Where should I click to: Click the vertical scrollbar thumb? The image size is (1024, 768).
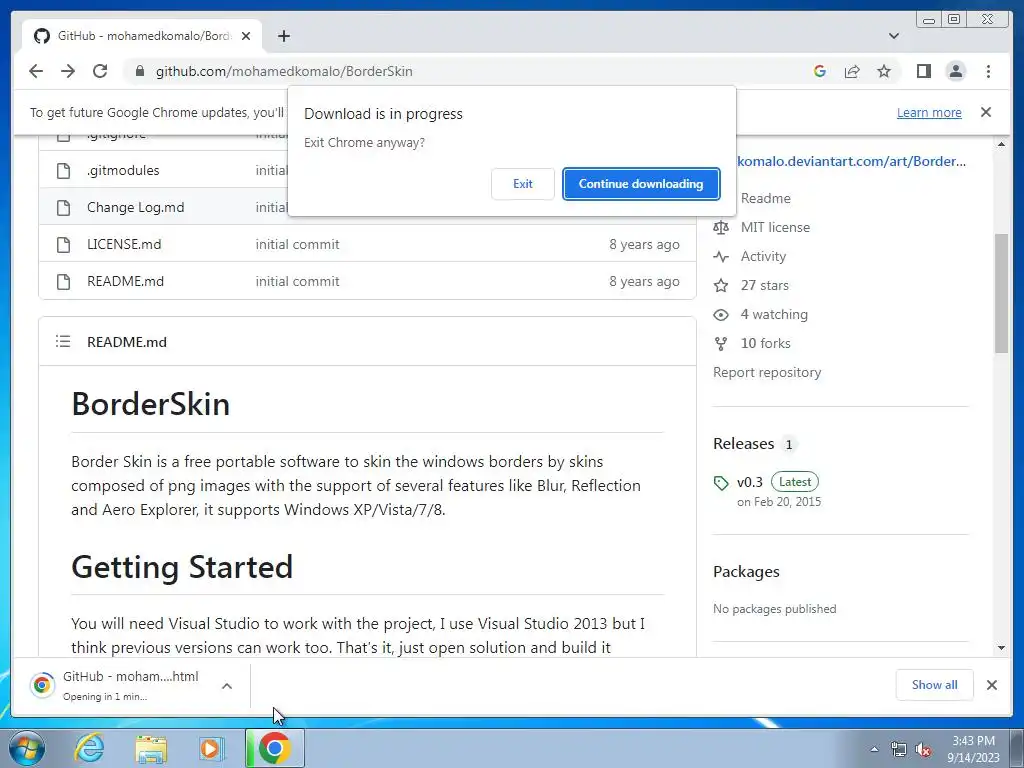(x=1001, y=293)
